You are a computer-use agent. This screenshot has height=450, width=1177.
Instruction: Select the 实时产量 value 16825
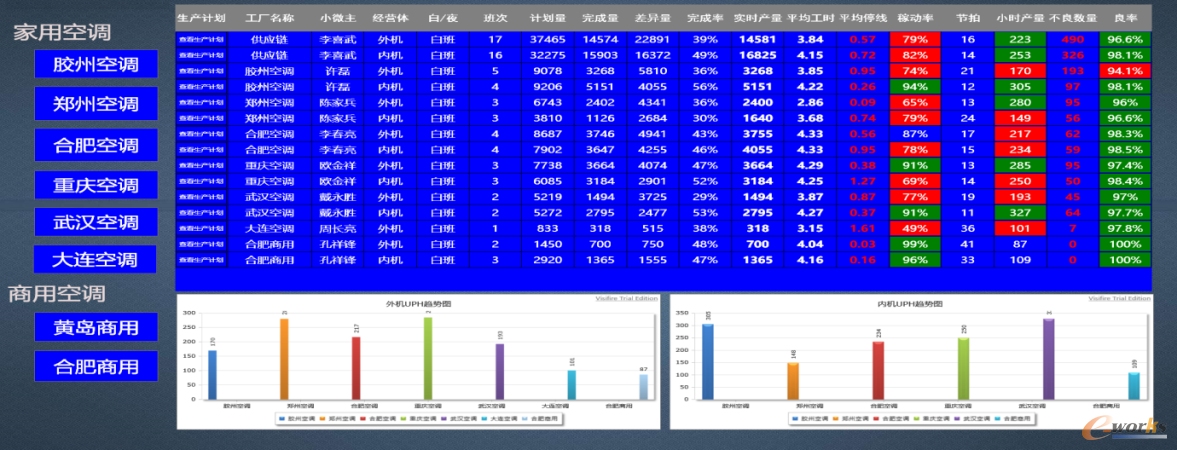pyautogui.click(x=758, y=55)
